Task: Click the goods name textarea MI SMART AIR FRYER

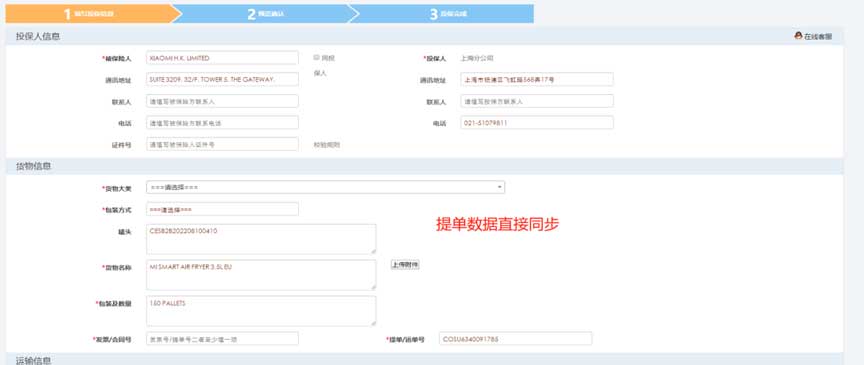Action: click(x=261, y=275)
